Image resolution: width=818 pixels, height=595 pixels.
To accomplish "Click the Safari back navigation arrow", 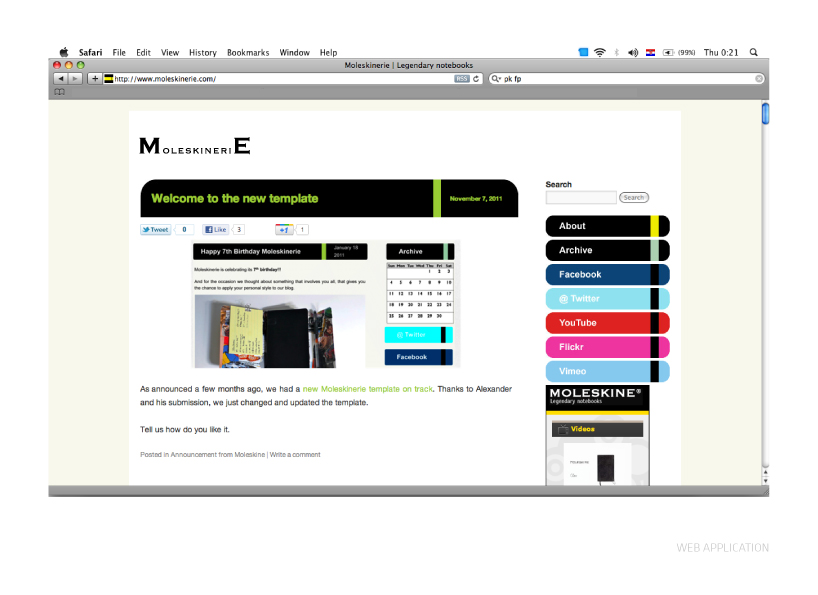I will click(x=60, y=78).
